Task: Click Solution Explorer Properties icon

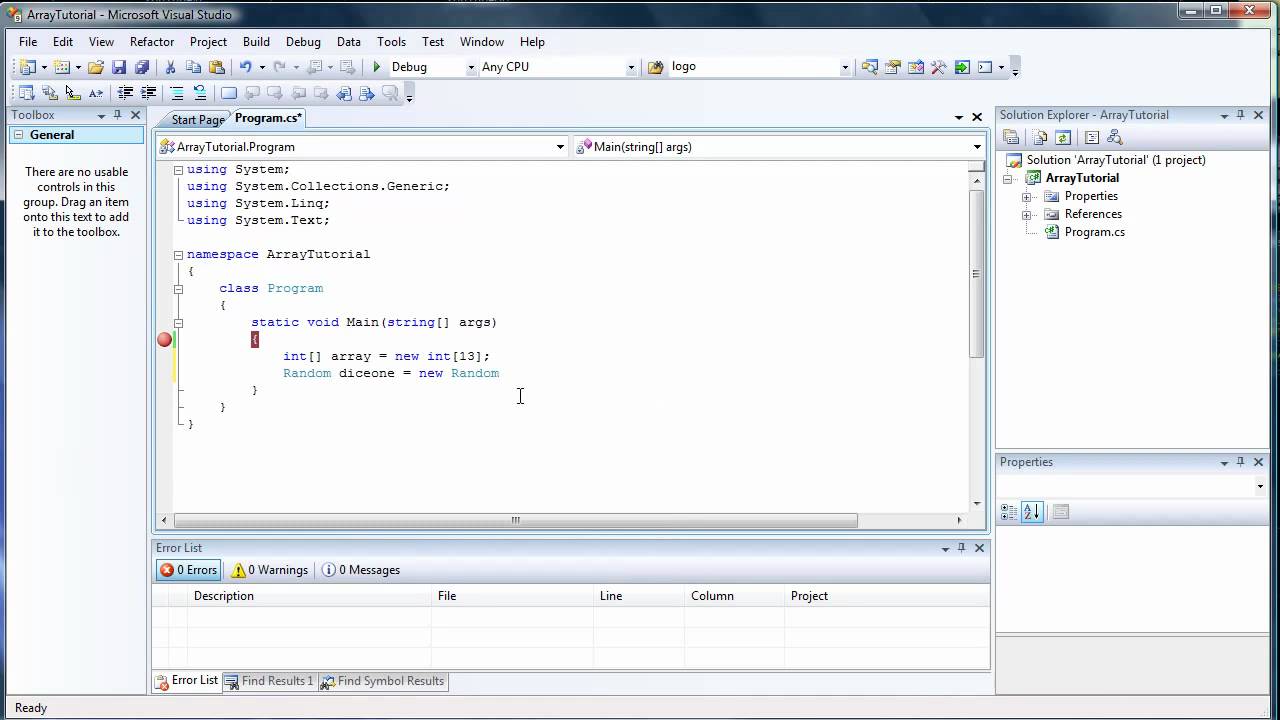Action: [x=1011, y=137]
